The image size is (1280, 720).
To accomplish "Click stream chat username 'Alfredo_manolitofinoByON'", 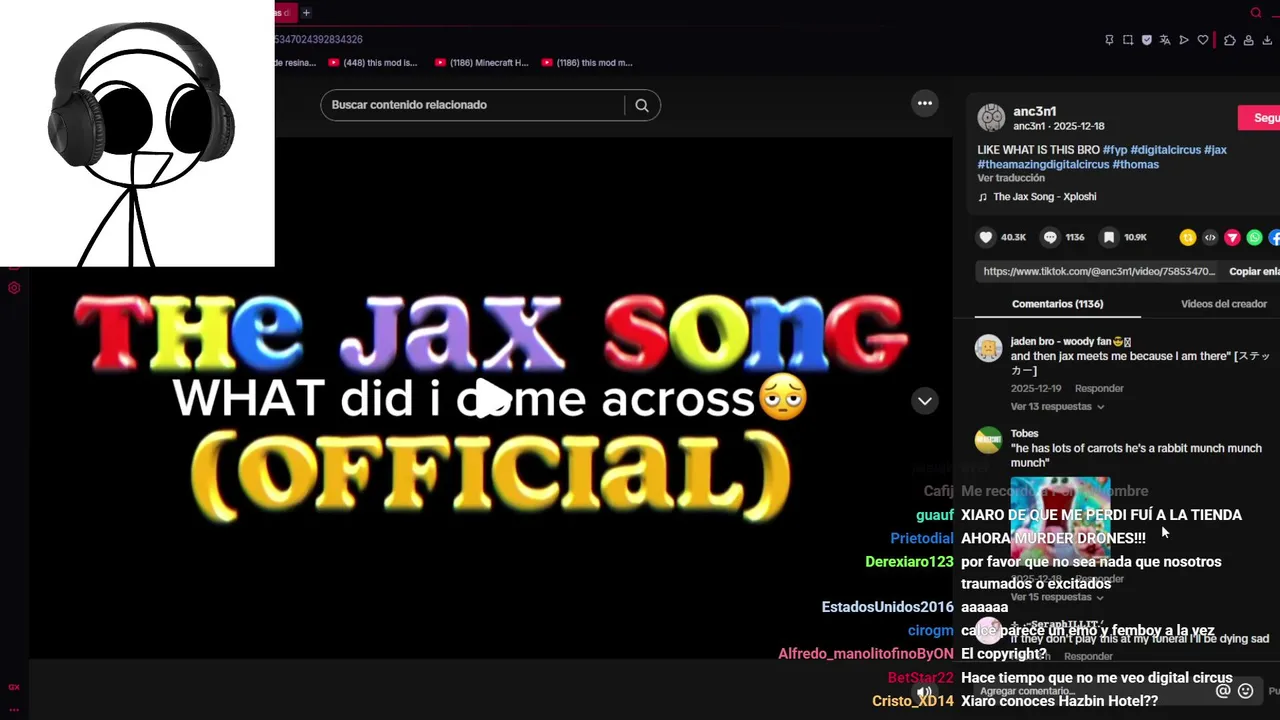I will pyautogui.click(x=866, y=654).
